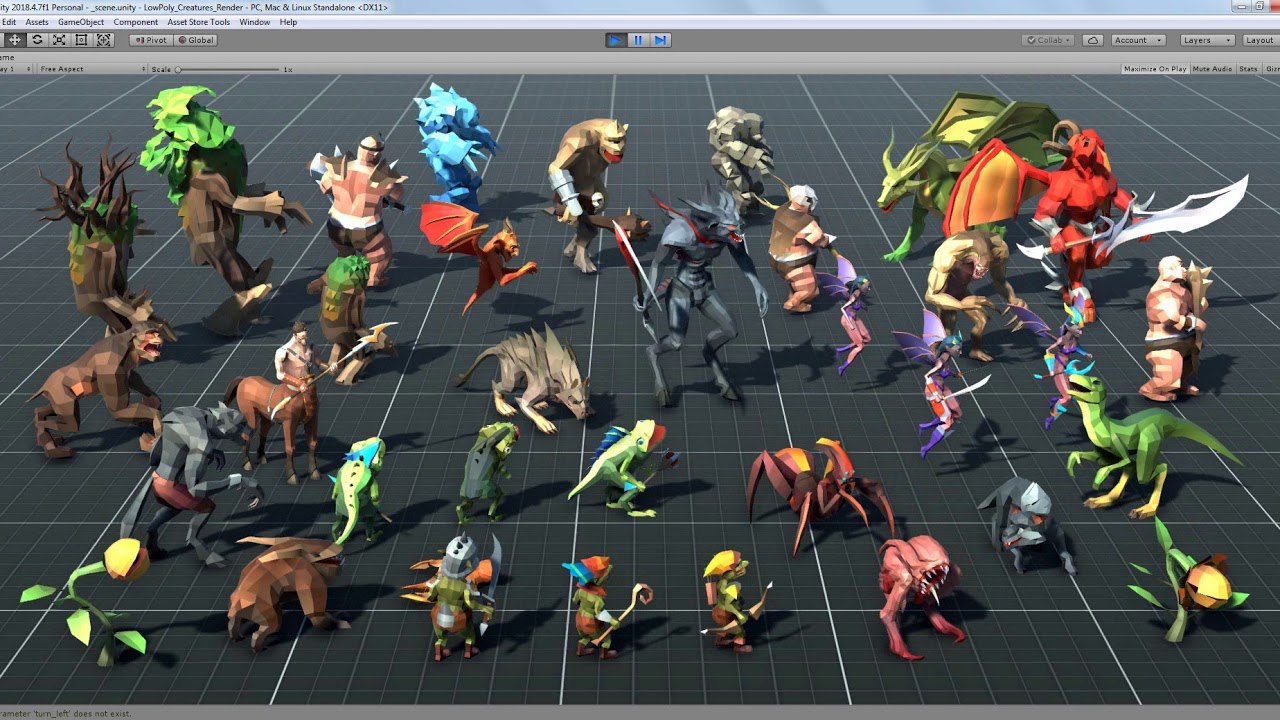
Task: Open the Assets menu
Action: point(37,22)
